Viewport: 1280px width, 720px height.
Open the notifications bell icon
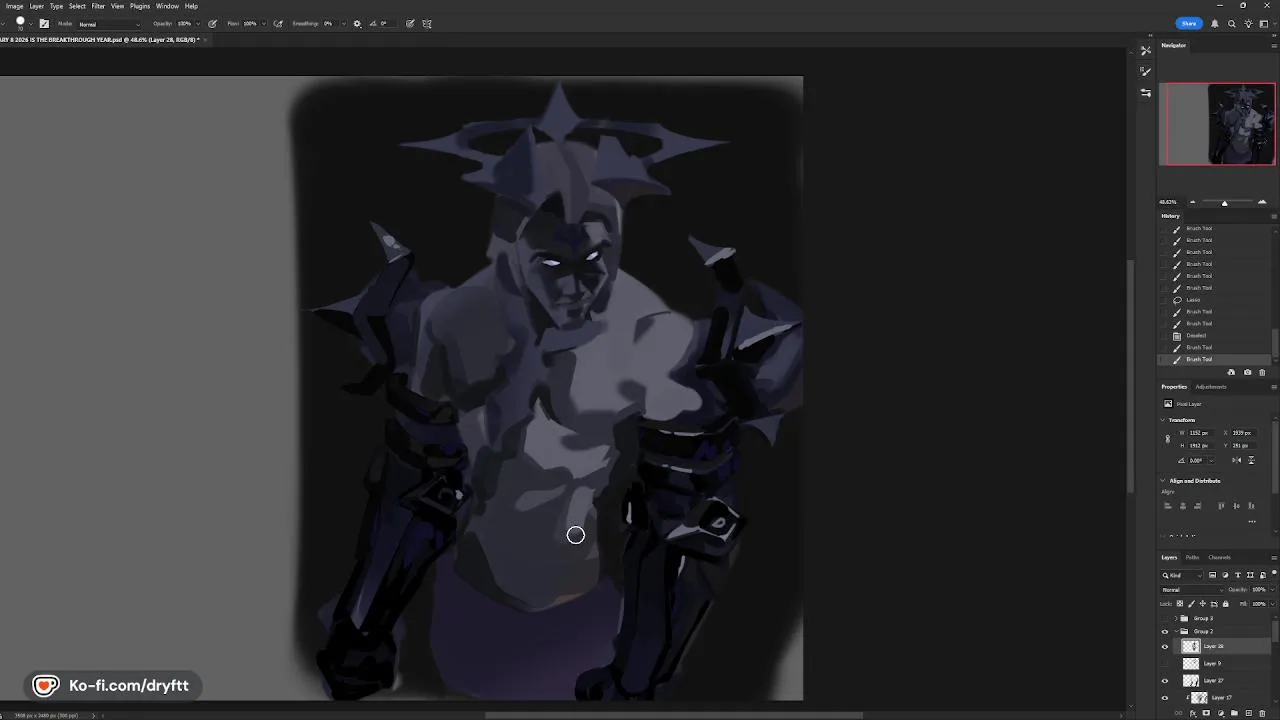[x=1215, y=23]
